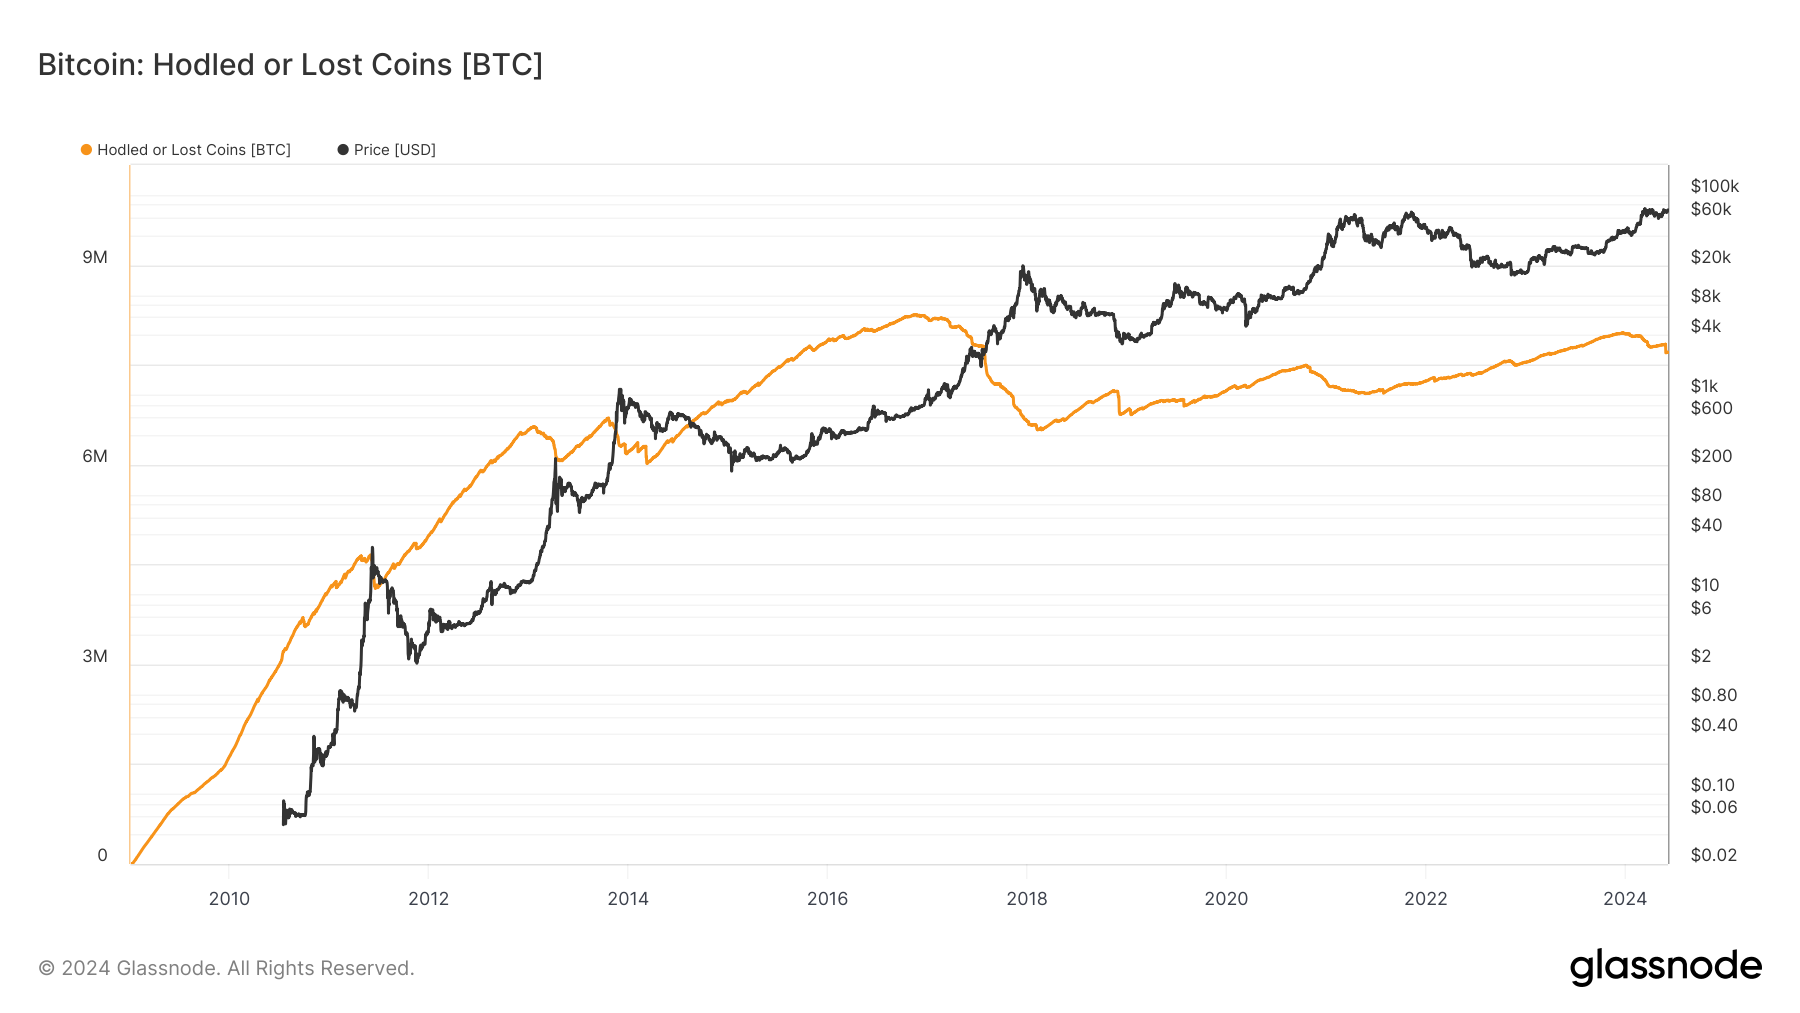Viewport: 1800px width, 1013px height.
Task: Click the chart title Bitcoin: Hodled or Lost Coins
Action: click(290, 65)
